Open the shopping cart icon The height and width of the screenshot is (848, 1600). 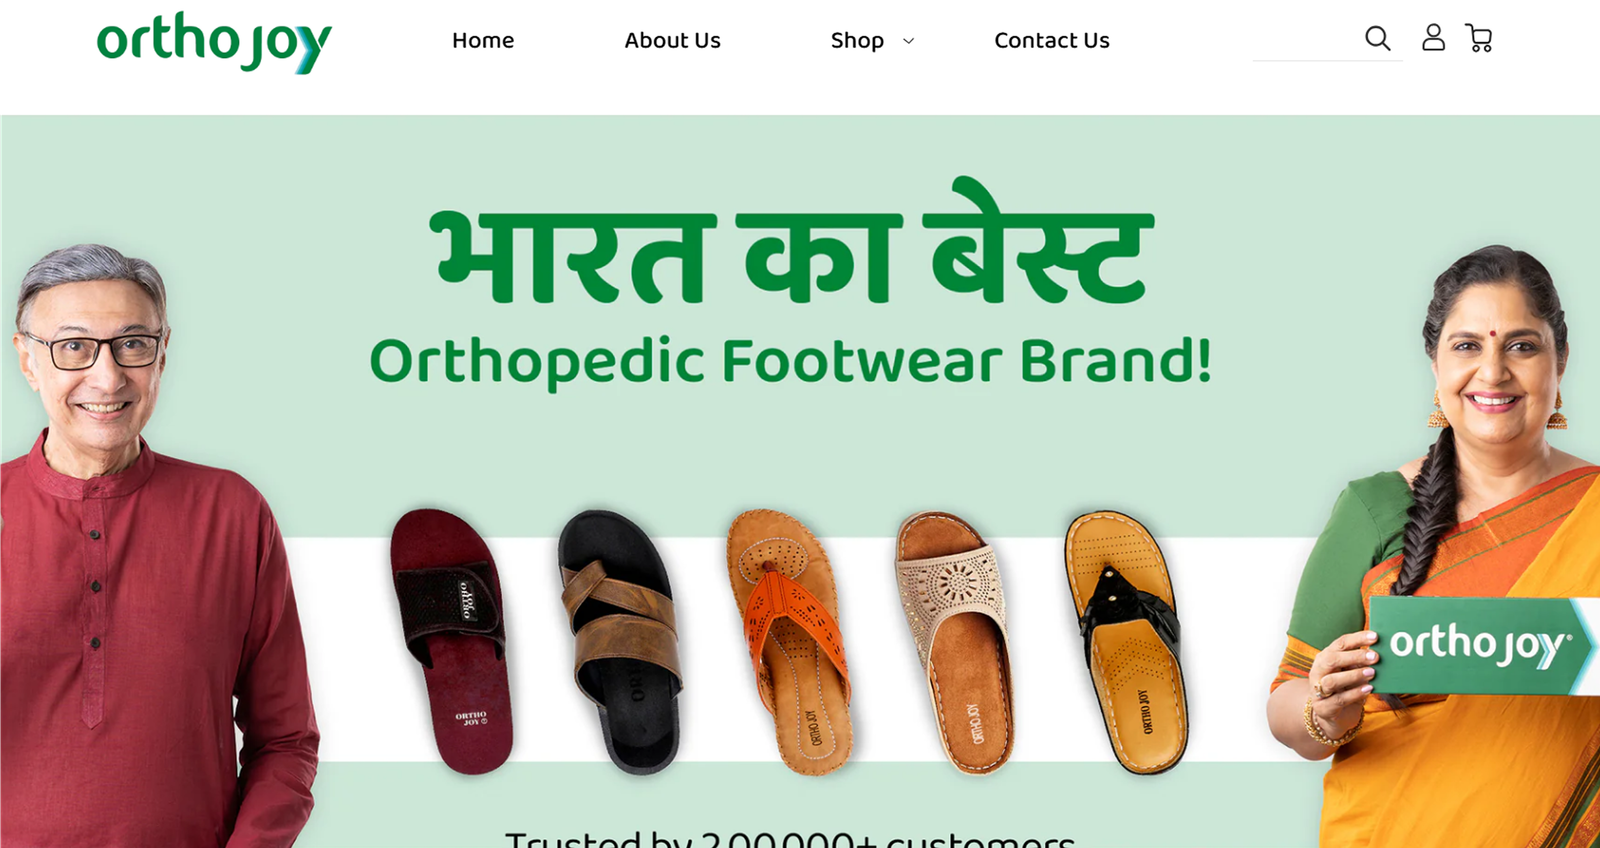point(1479,38)
